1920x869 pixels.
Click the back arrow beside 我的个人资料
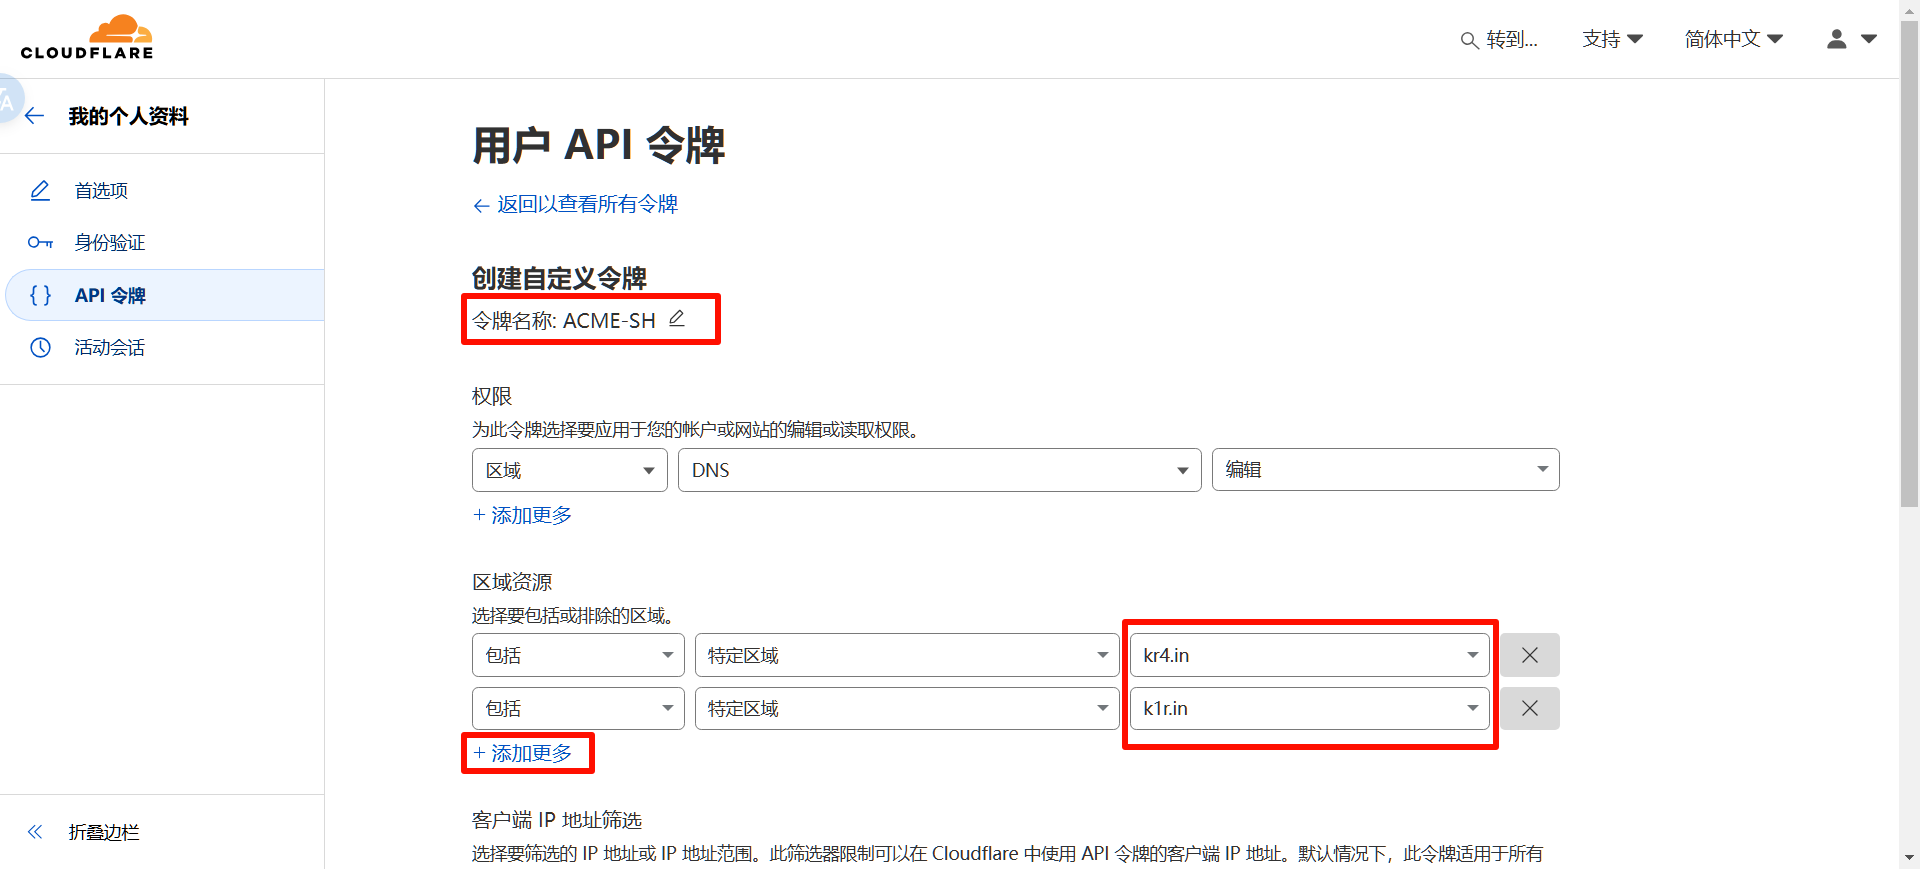point(35,116)
